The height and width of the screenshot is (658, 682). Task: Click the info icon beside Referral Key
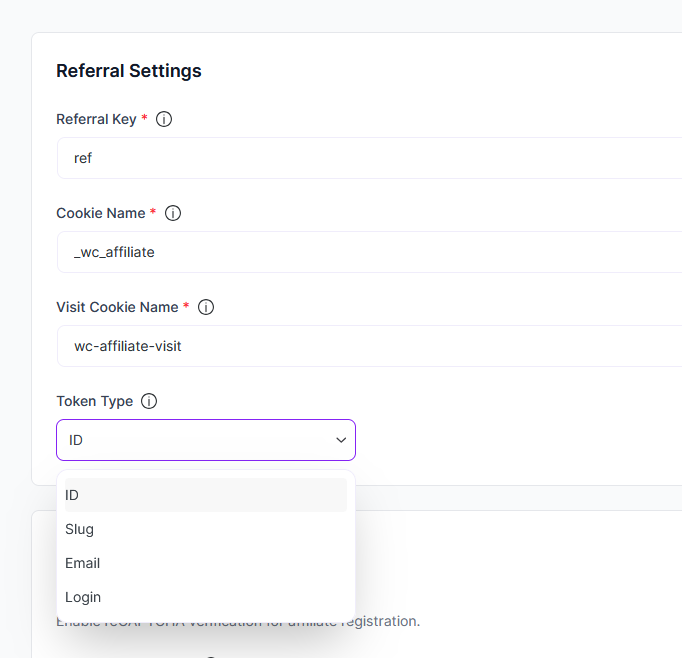[x=164, y=119]
